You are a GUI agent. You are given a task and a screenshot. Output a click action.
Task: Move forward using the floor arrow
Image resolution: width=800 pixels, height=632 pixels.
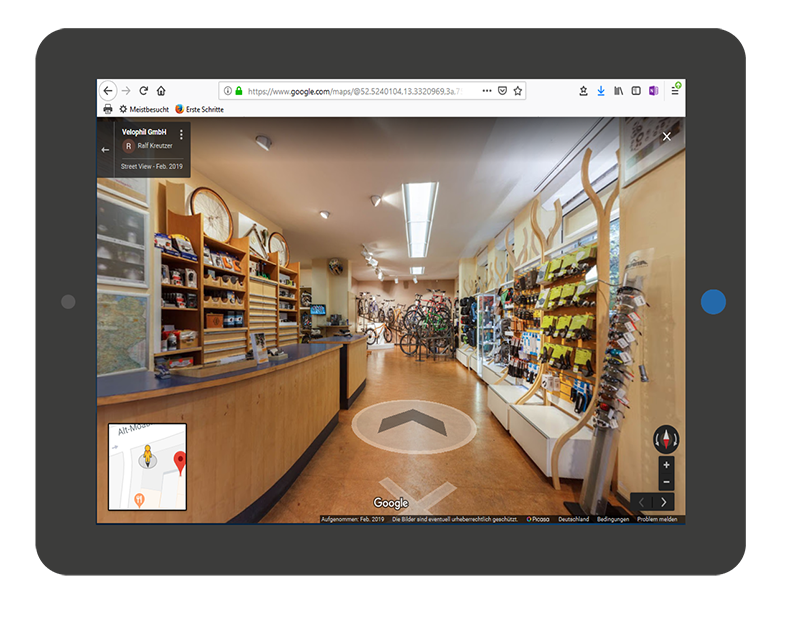pyautogui.click(x=414, y=427)
